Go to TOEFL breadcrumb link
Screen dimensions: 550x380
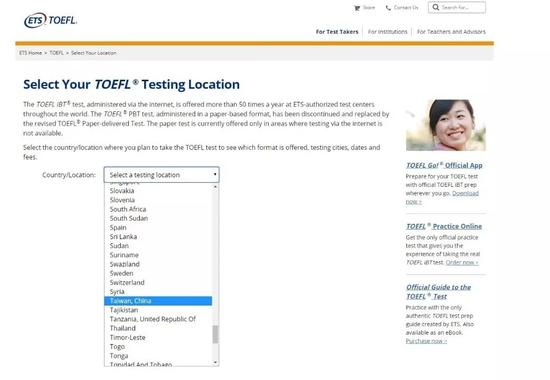click(x=56, y=53)
